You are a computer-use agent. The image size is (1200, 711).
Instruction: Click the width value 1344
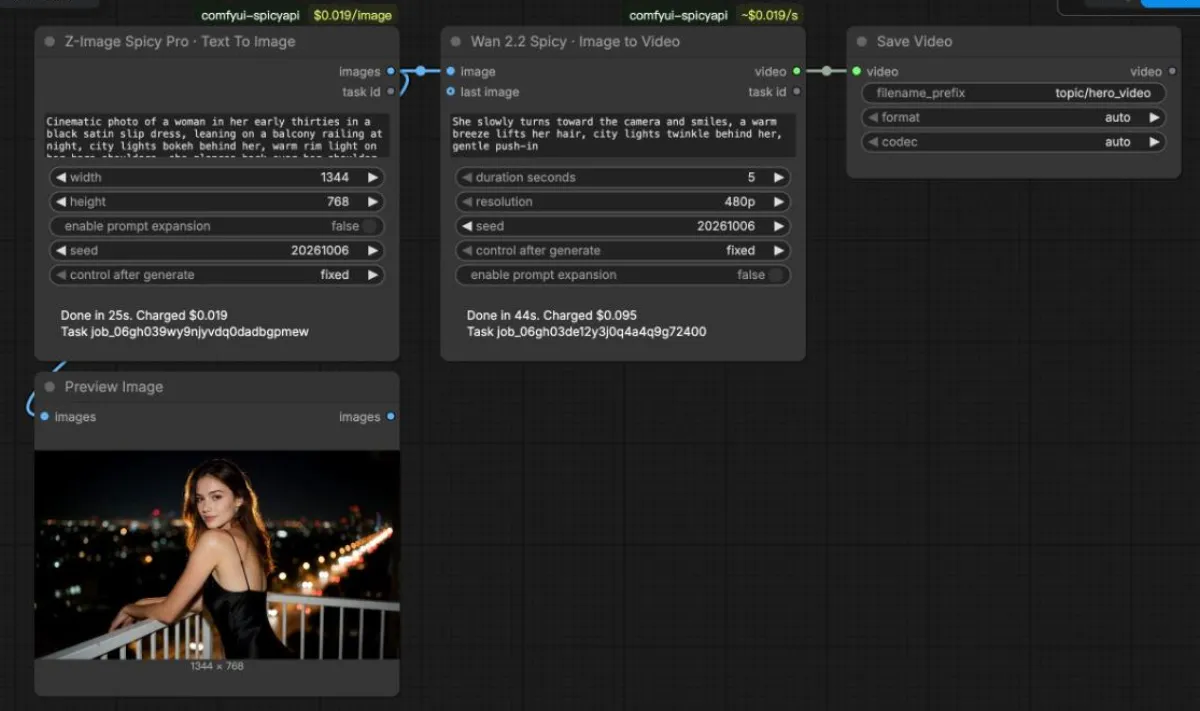(334, 177)
